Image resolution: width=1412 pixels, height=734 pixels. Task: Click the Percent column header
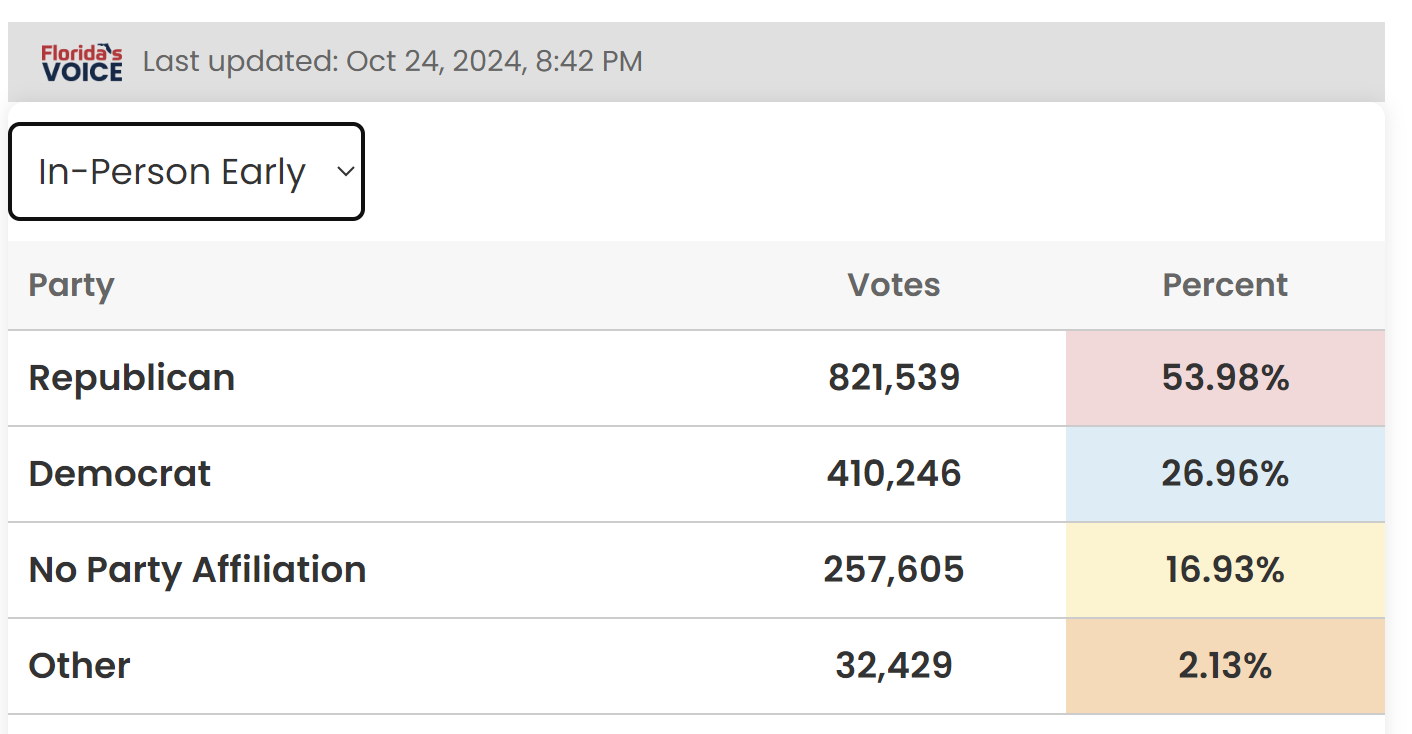[x=1225, y=285]
